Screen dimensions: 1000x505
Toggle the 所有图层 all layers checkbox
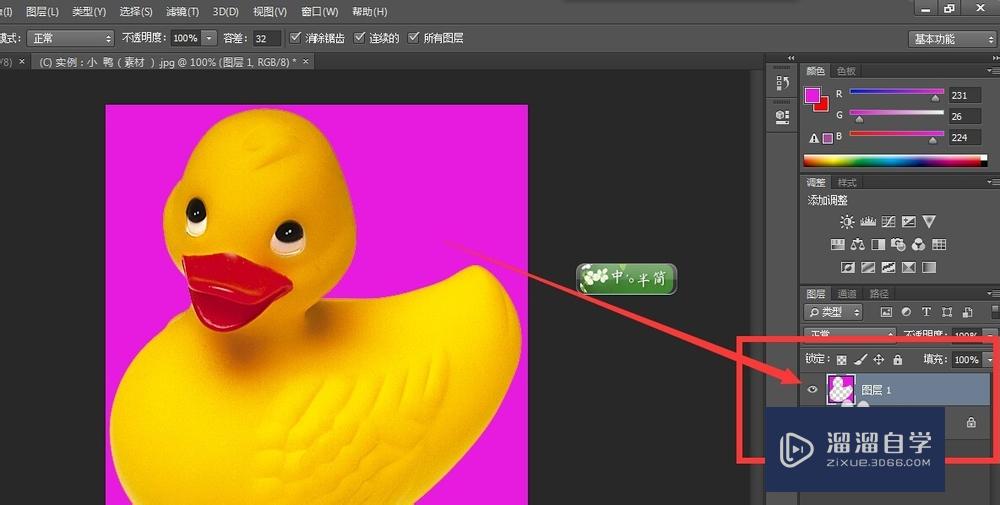point(414,38)
